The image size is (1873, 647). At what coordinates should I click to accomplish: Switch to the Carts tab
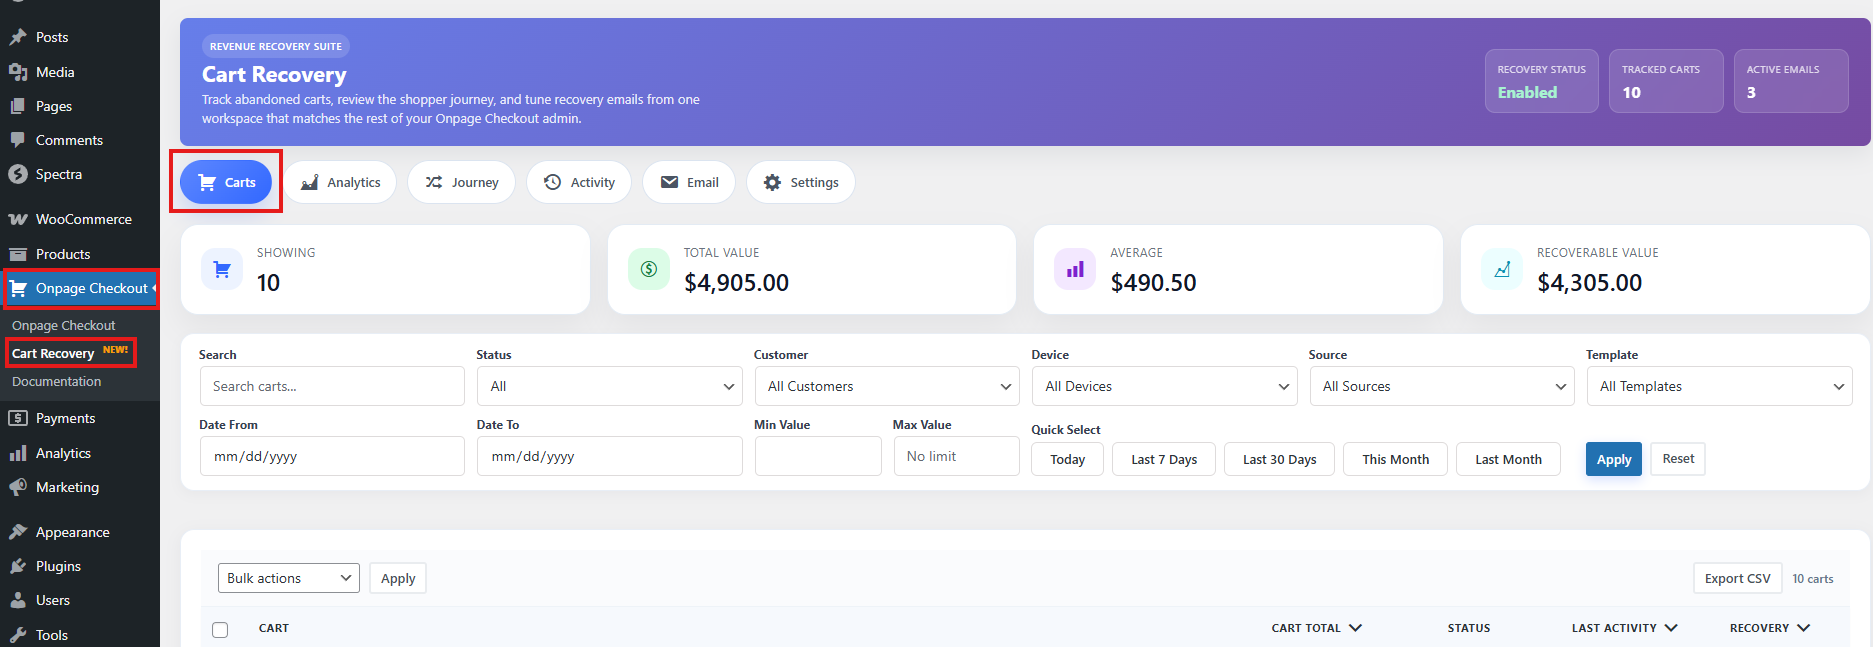226,182
